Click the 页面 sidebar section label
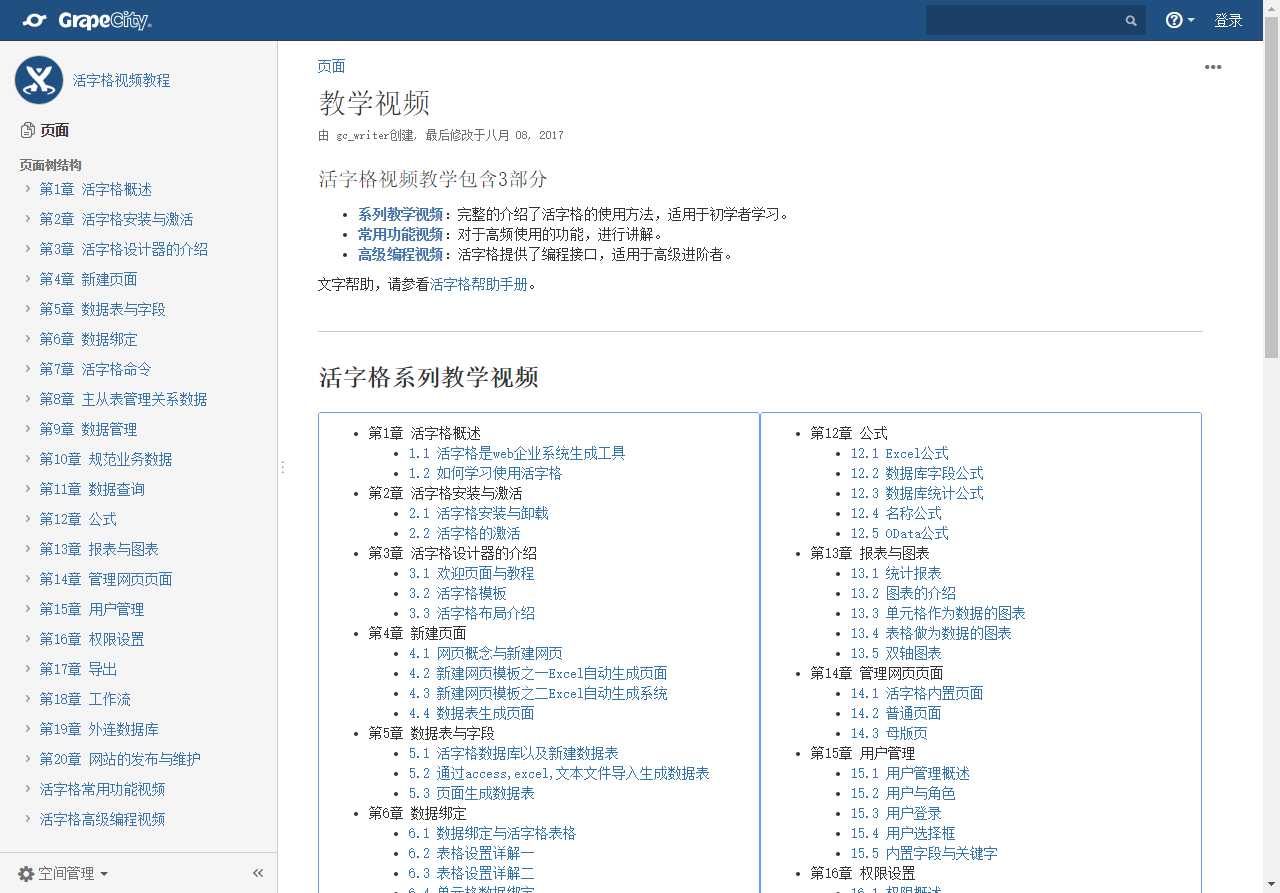This screenshot has width=1280, height=893. pyautogui.click(x=54, y=130)
